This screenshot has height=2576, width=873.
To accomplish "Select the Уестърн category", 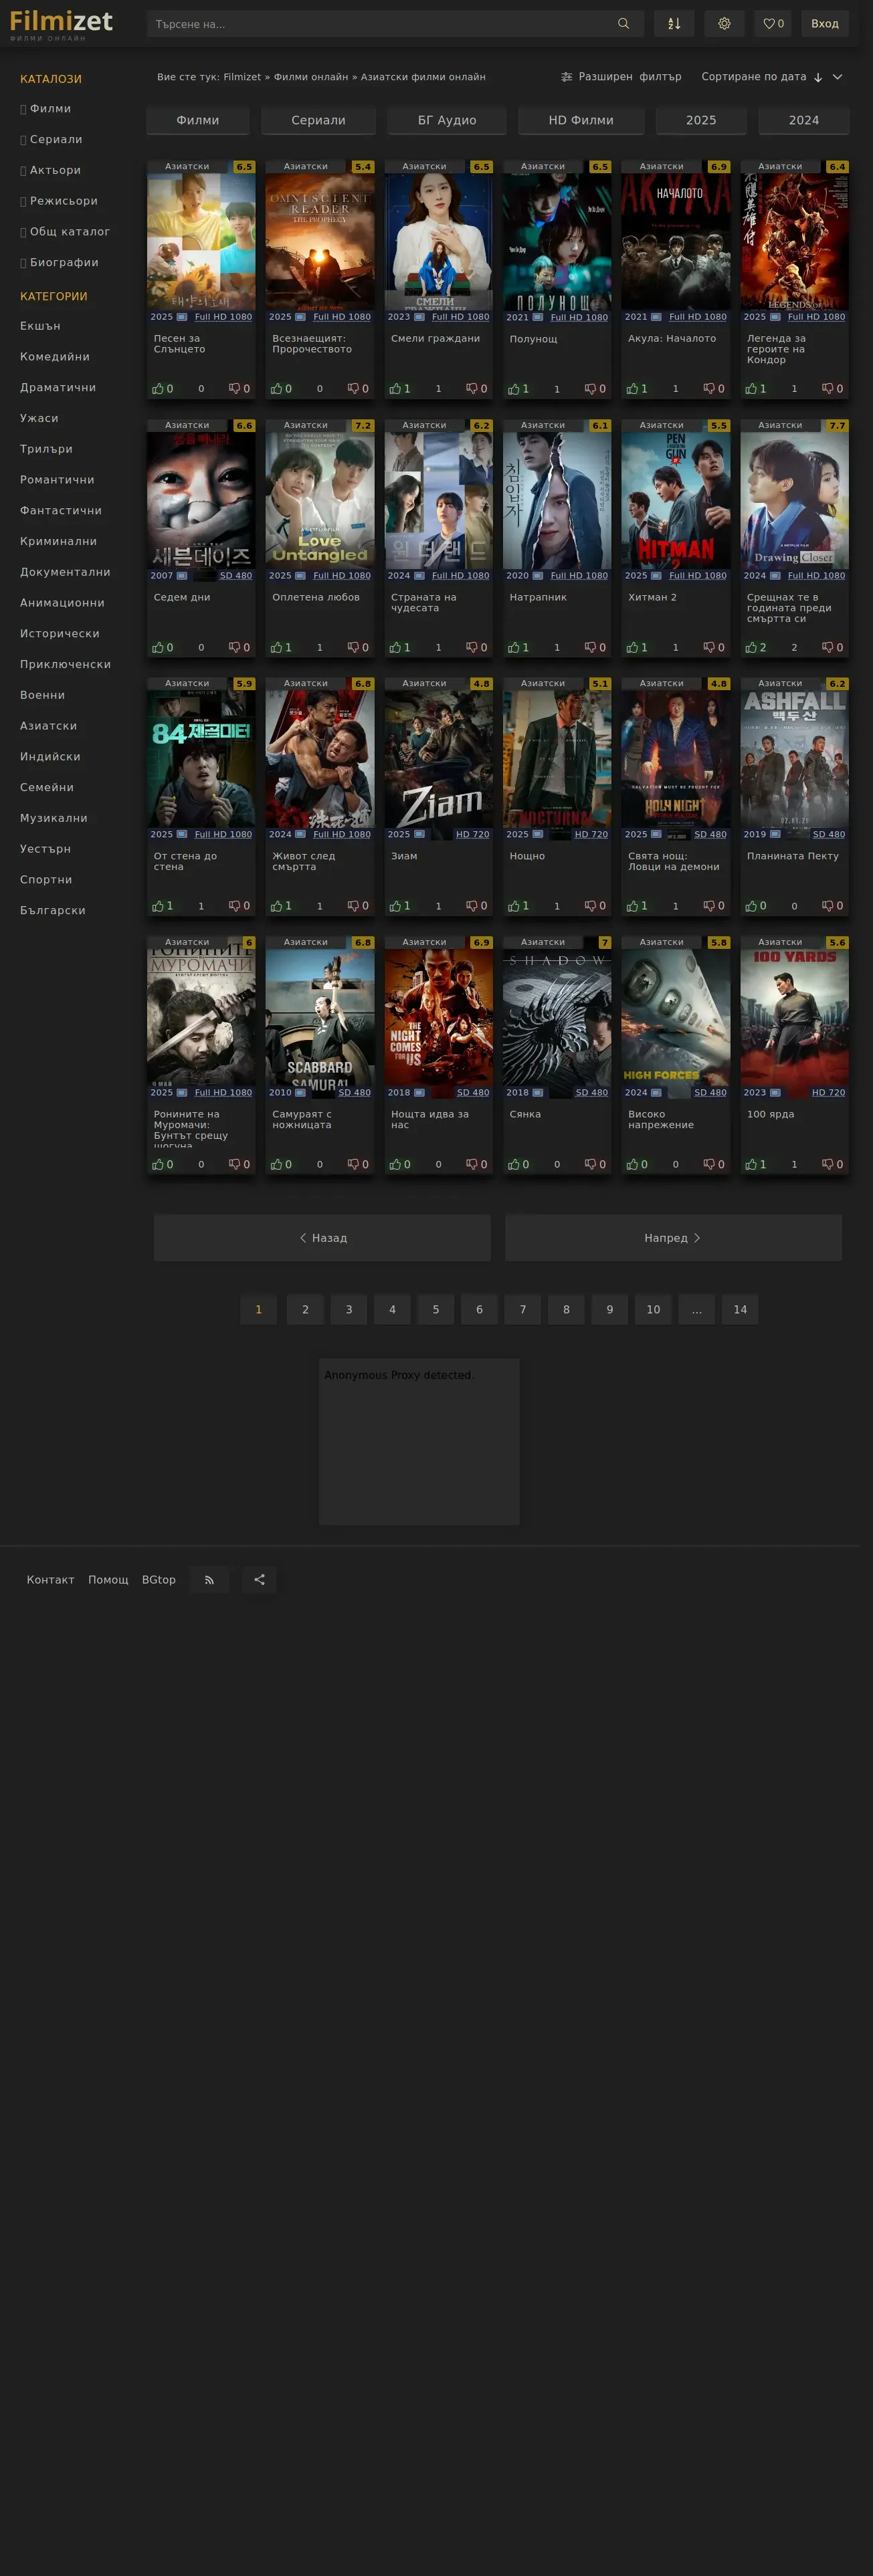I will [x=45, y=849].
